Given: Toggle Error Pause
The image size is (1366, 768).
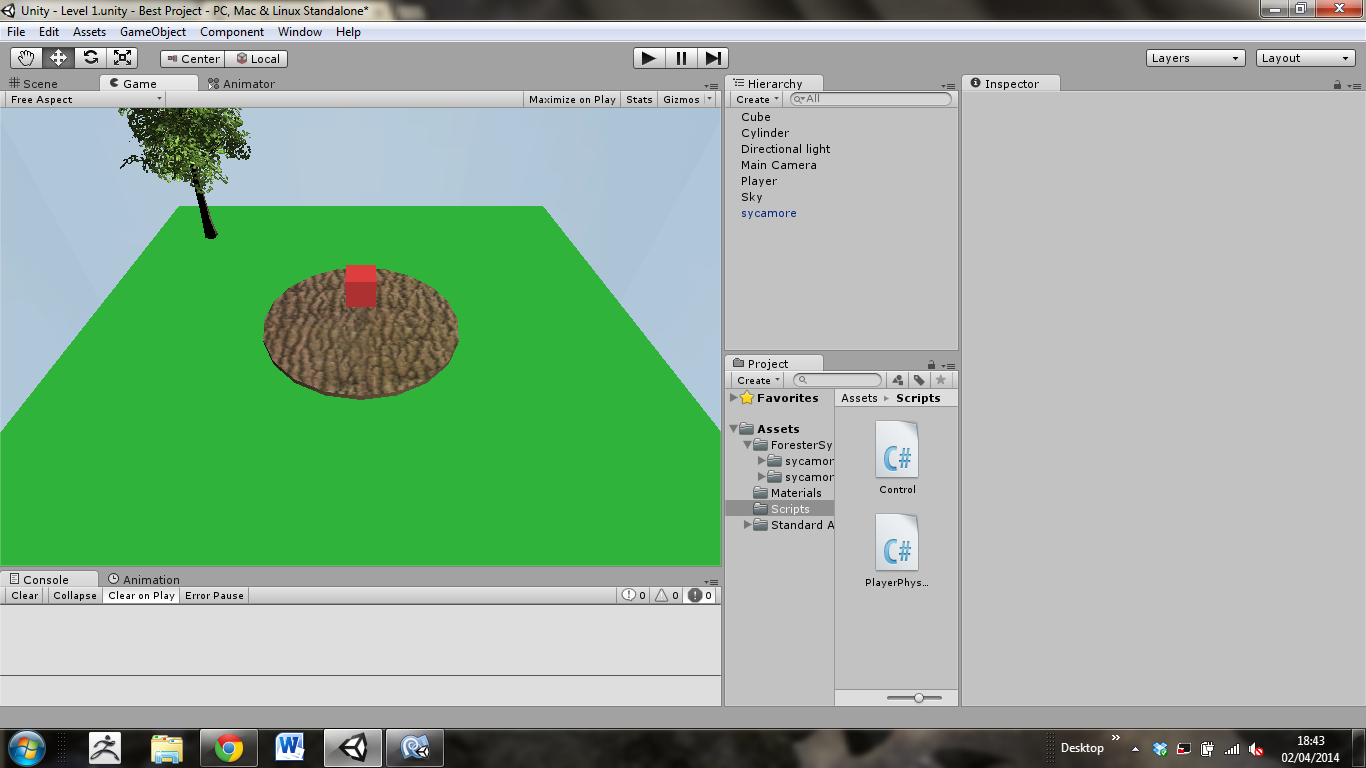Looking at the screenshot, I should click(x=214, y=595).
